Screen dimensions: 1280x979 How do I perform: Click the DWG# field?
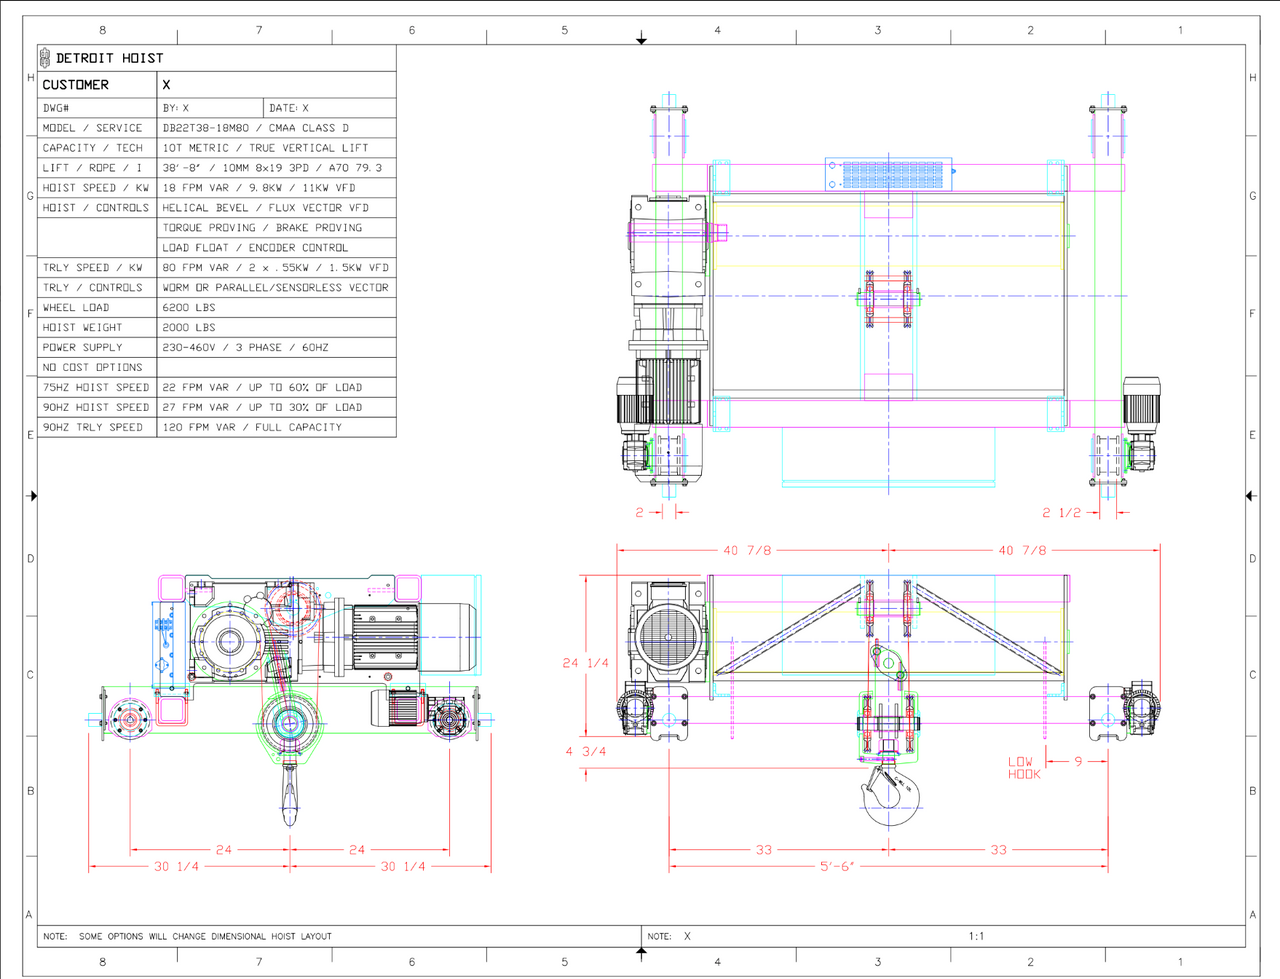point(97,108)
